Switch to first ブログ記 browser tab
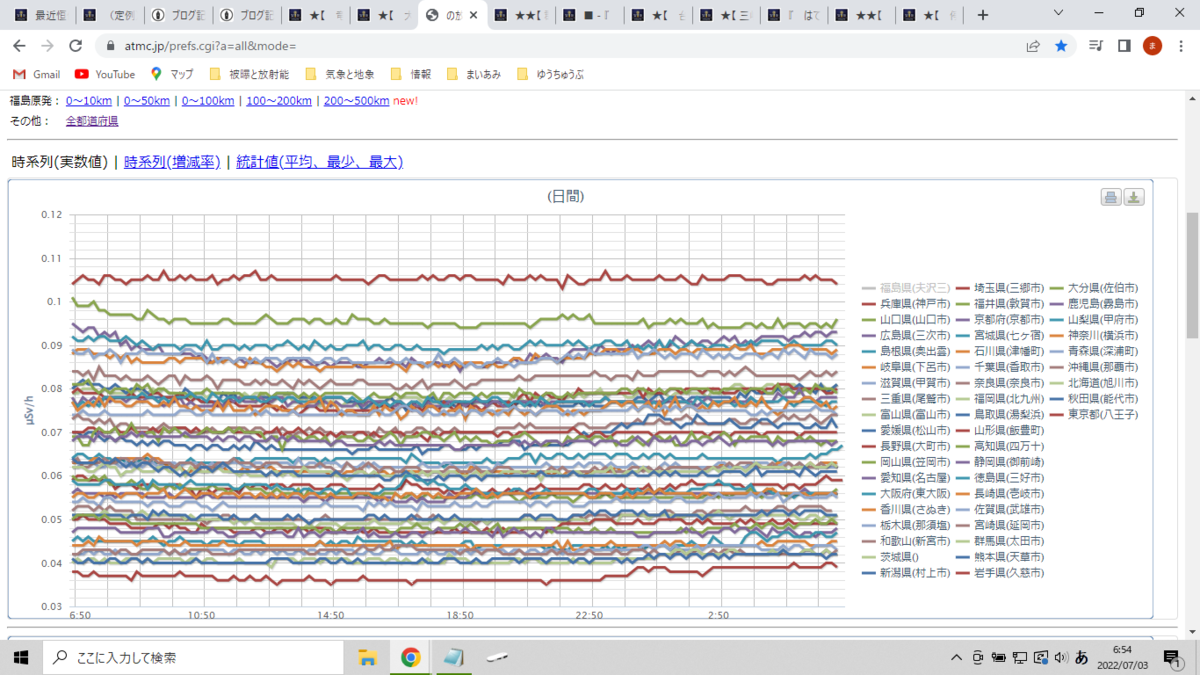 coord(178,15)
